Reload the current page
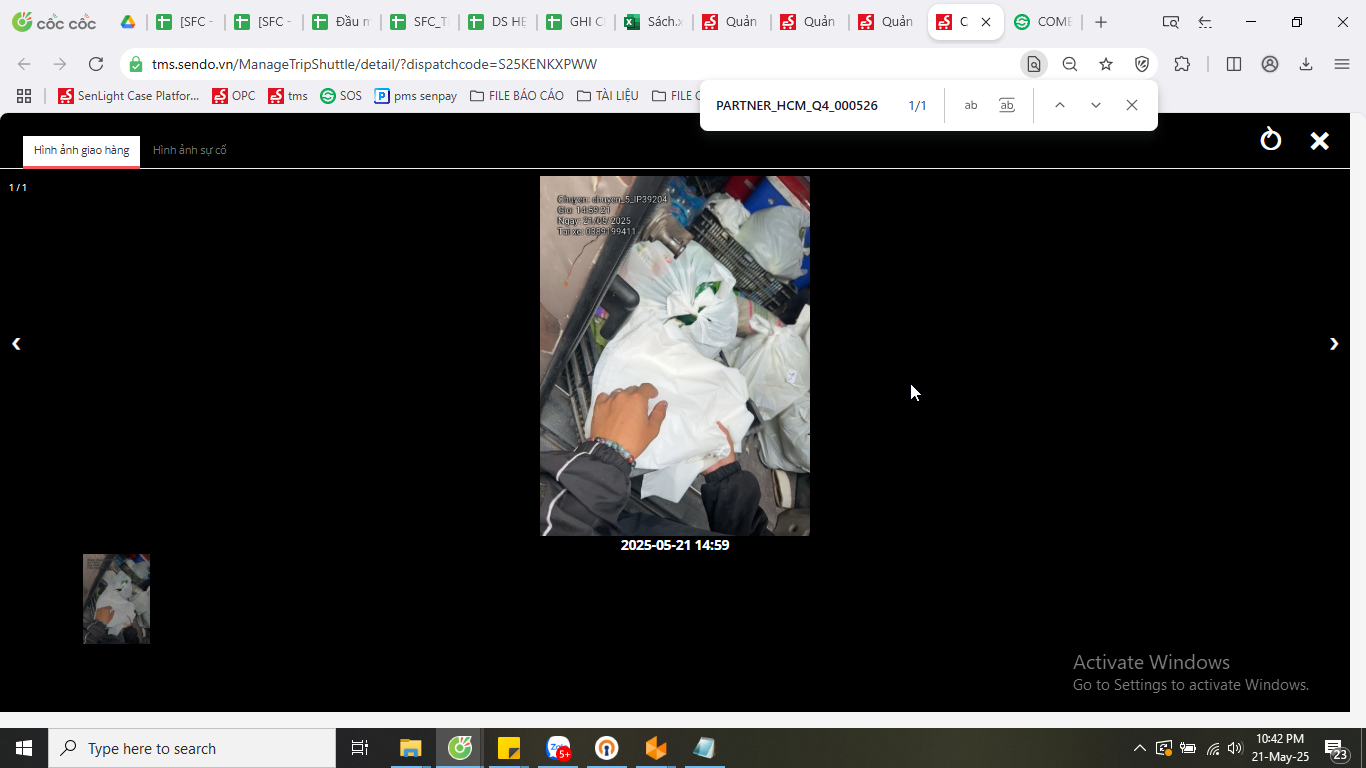The image size is (1366, 768). 96,64
